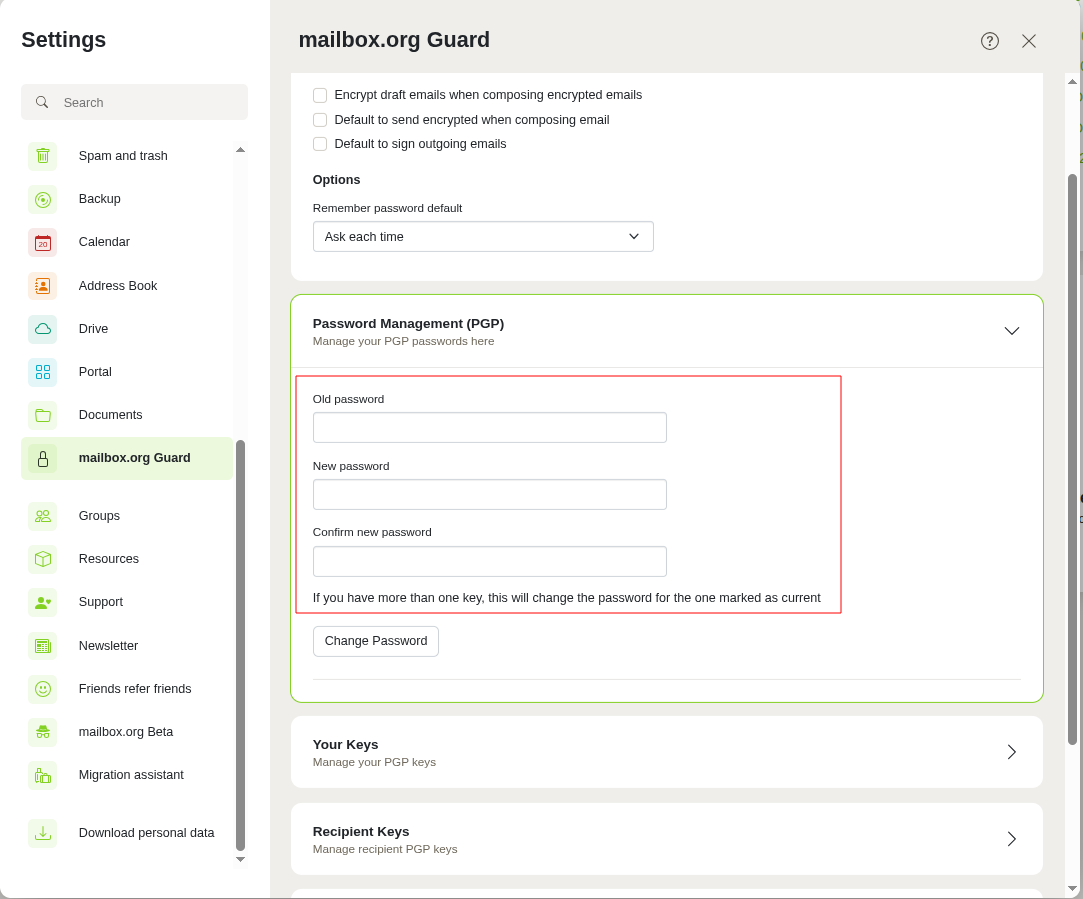
Task: Click the mailbox.org Beta incognito icon
Action: [43, 732]
